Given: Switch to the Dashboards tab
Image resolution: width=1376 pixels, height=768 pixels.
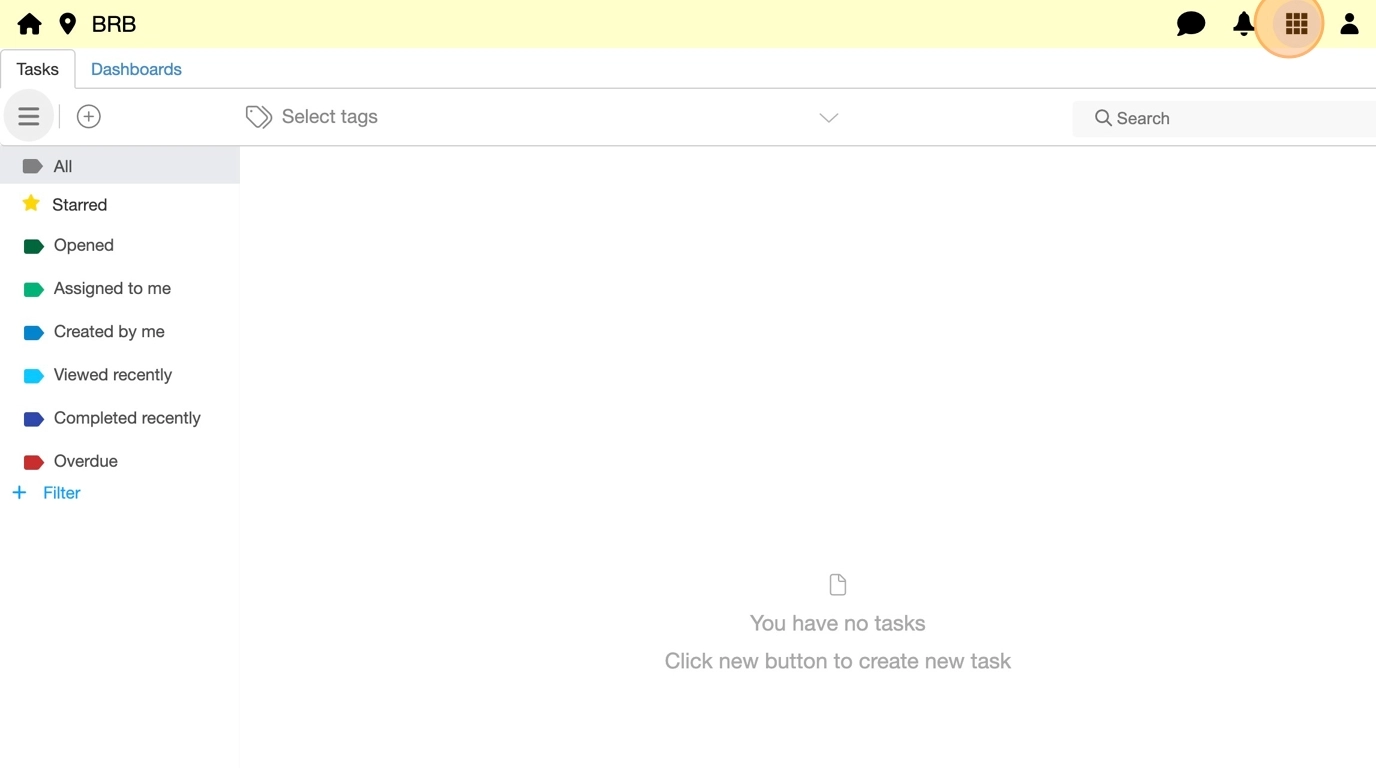Looking at the screenshot, I should tap(136, 69).
